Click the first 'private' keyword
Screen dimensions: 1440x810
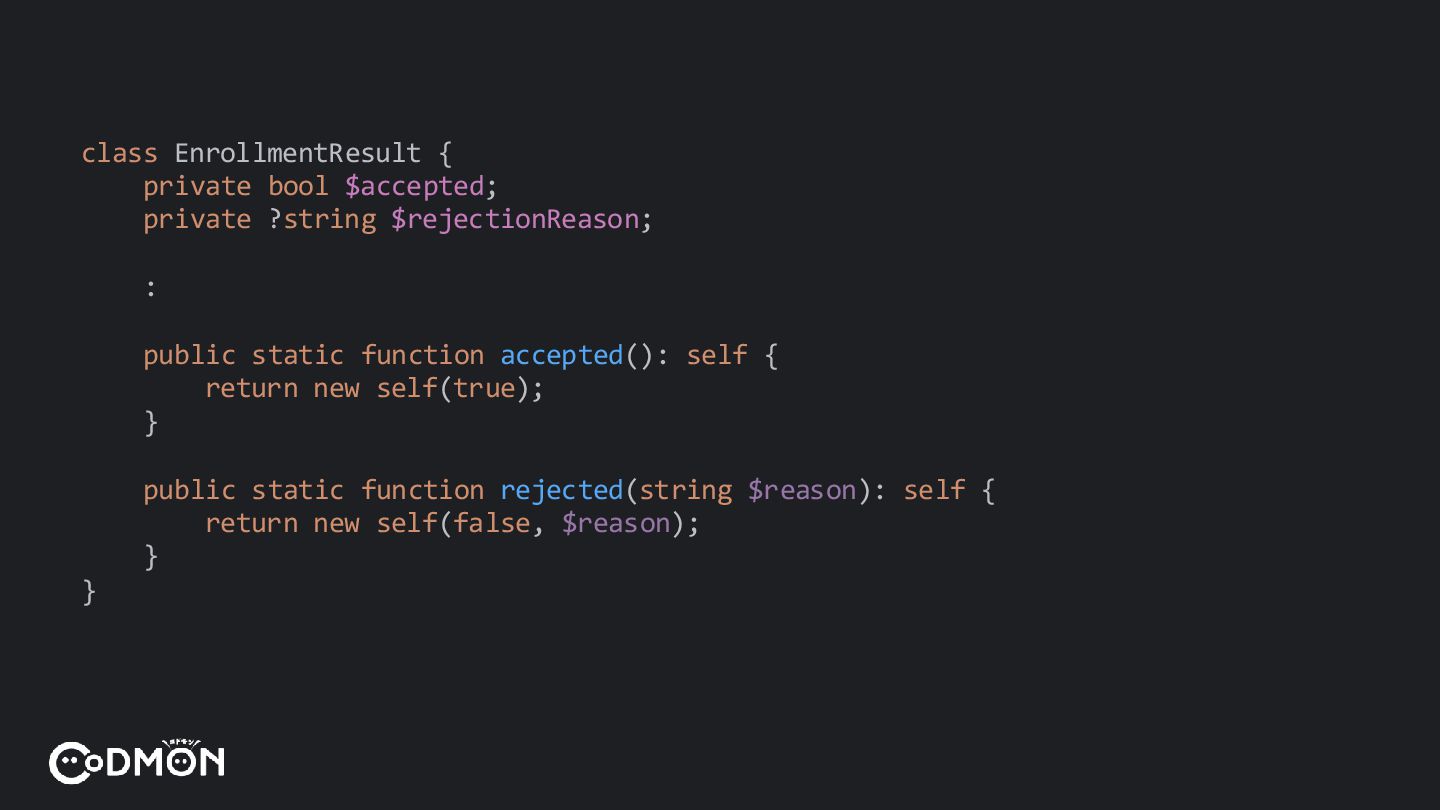coord(196,187)
